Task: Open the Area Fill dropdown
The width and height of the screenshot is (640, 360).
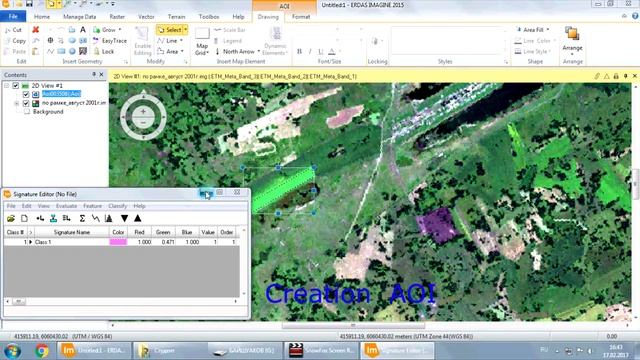Action: pos(548,30)
